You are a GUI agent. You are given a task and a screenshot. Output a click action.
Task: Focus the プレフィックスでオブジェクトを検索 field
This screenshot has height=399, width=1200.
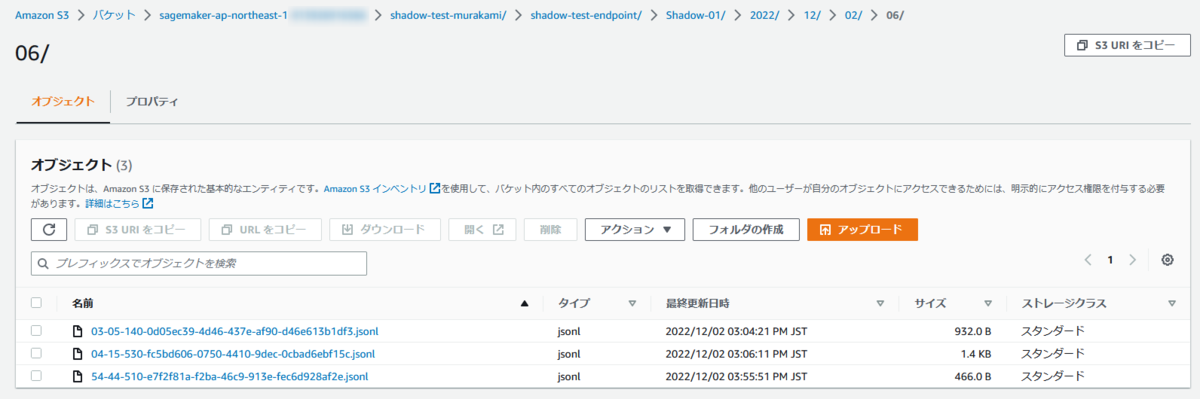[199, 263]
